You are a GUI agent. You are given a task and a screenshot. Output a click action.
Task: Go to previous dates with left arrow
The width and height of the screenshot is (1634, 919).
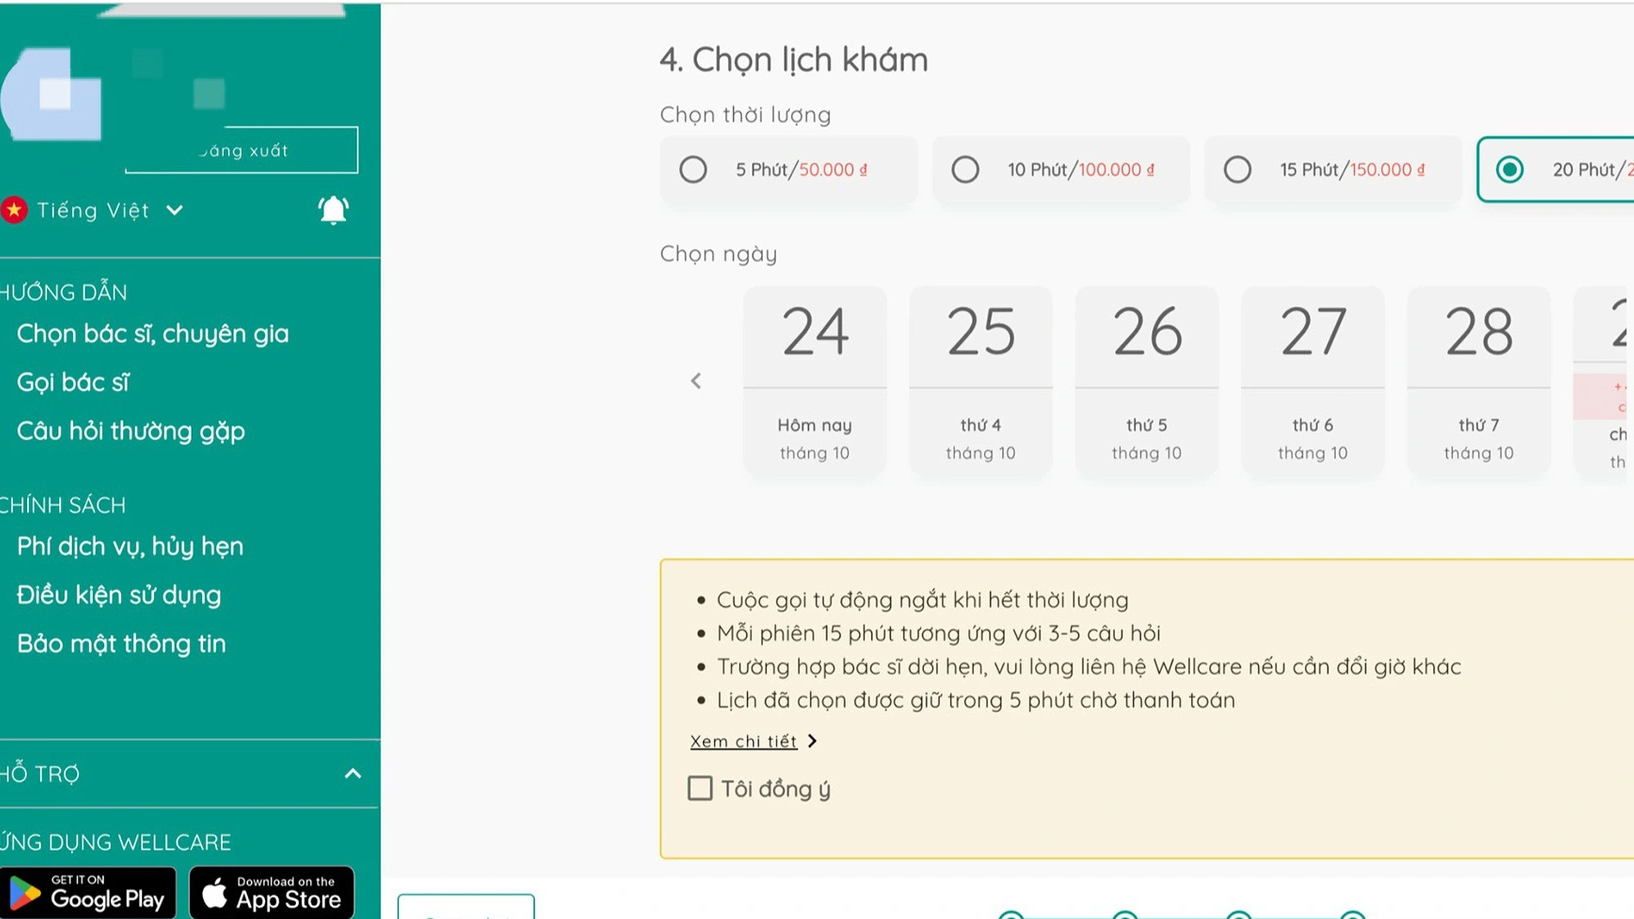tap(696, 381)
